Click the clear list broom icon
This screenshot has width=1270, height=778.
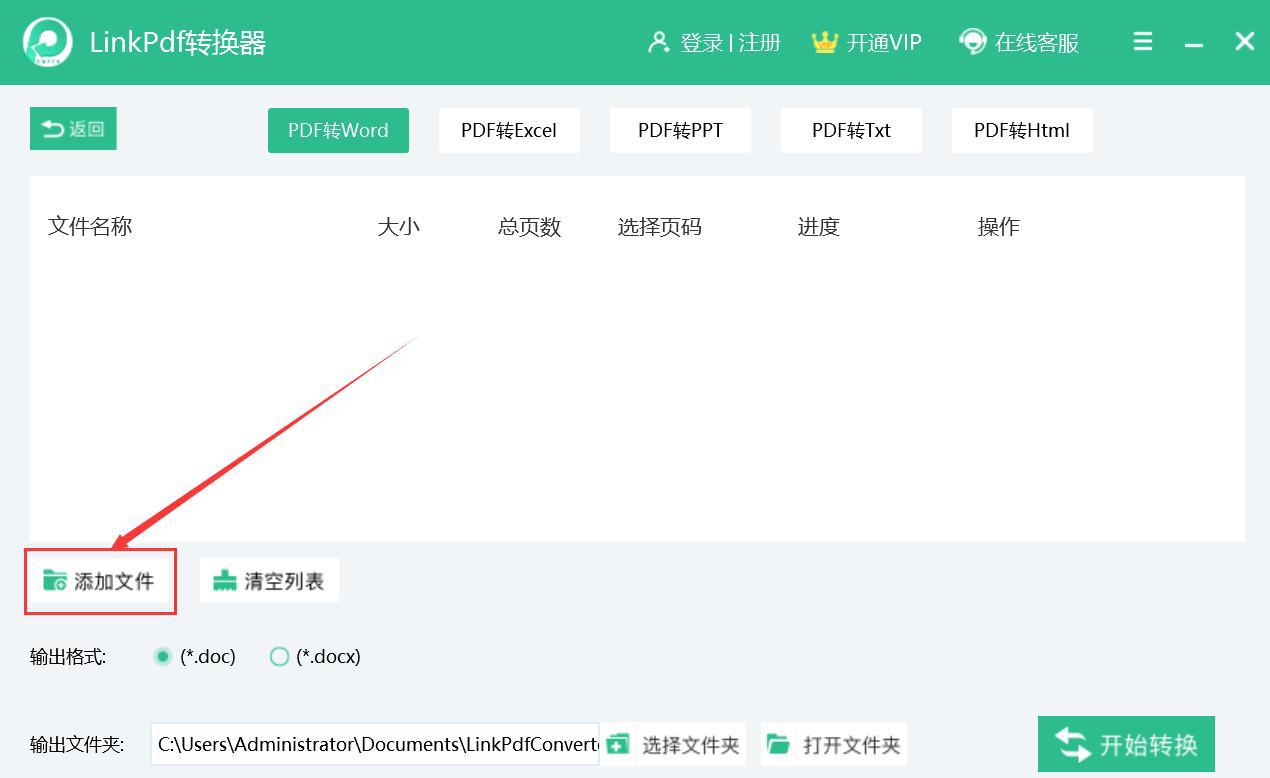(x=225, y=580)
